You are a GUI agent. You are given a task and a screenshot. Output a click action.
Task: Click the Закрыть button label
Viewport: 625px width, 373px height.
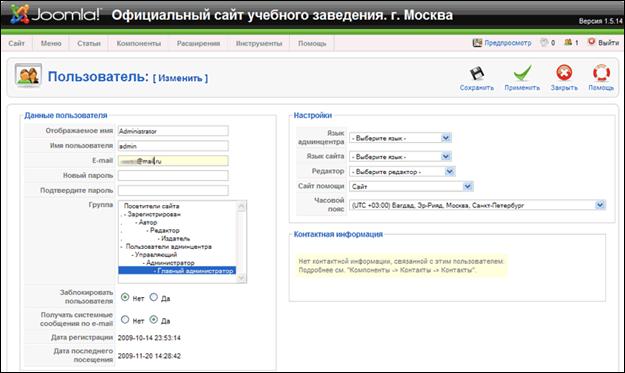[x=564, y=88]
